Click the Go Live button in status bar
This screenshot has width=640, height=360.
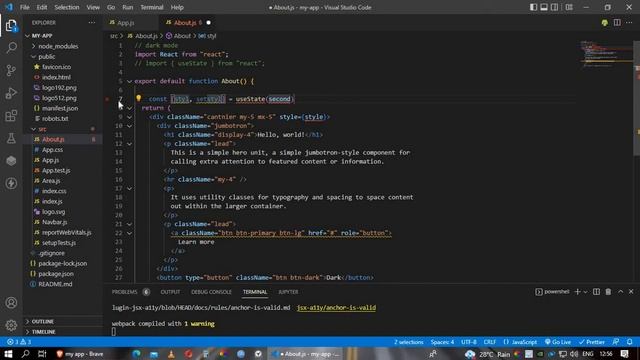point(558,342)
